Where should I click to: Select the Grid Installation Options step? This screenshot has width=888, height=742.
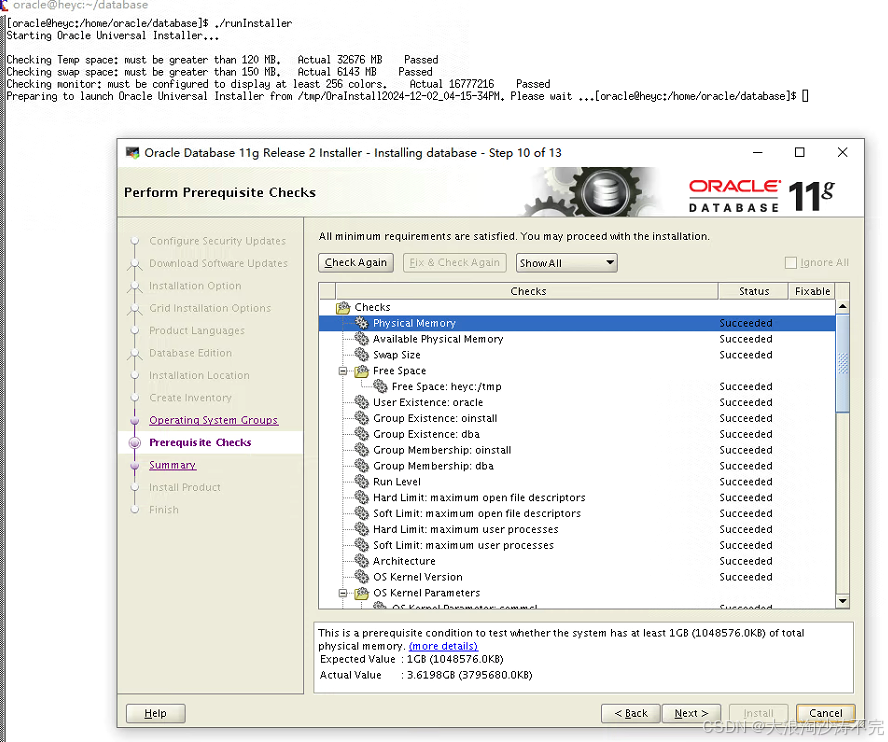tap(210, 308)
